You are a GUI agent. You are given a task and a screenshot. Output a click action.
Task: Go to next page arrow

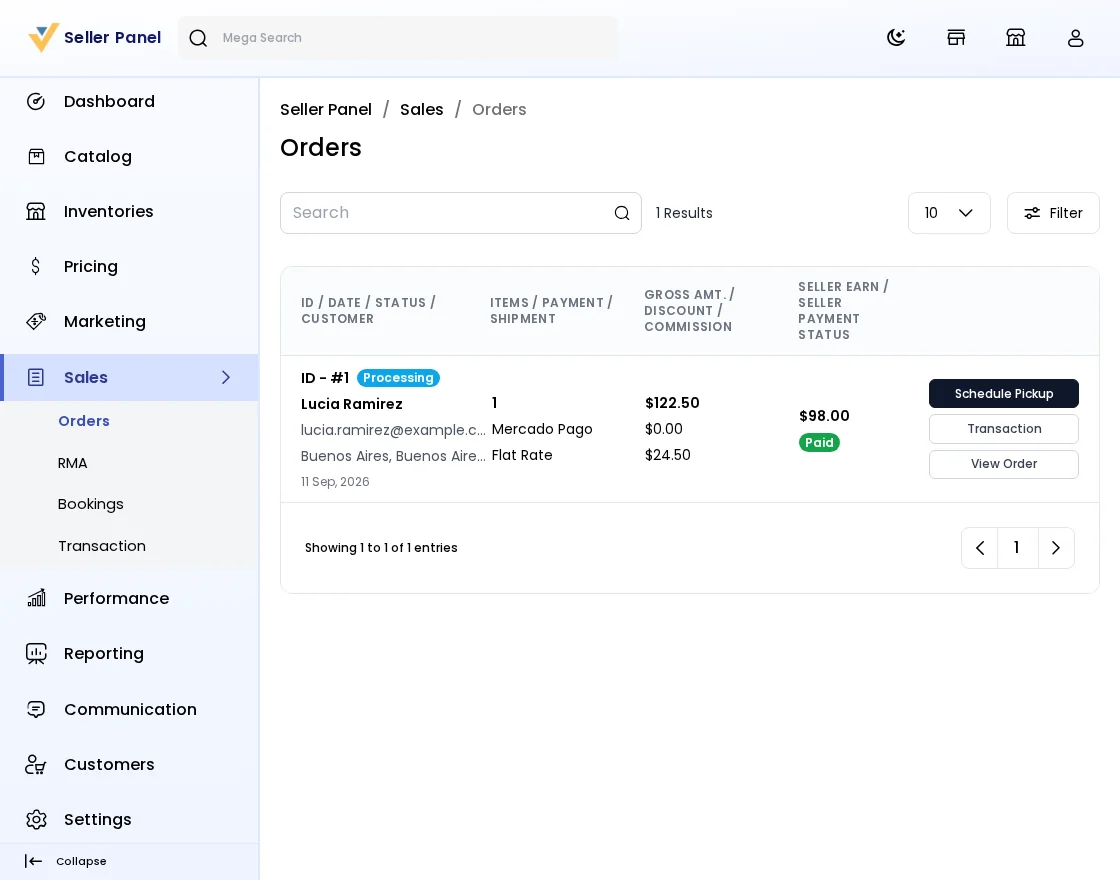coord(1056,548)
